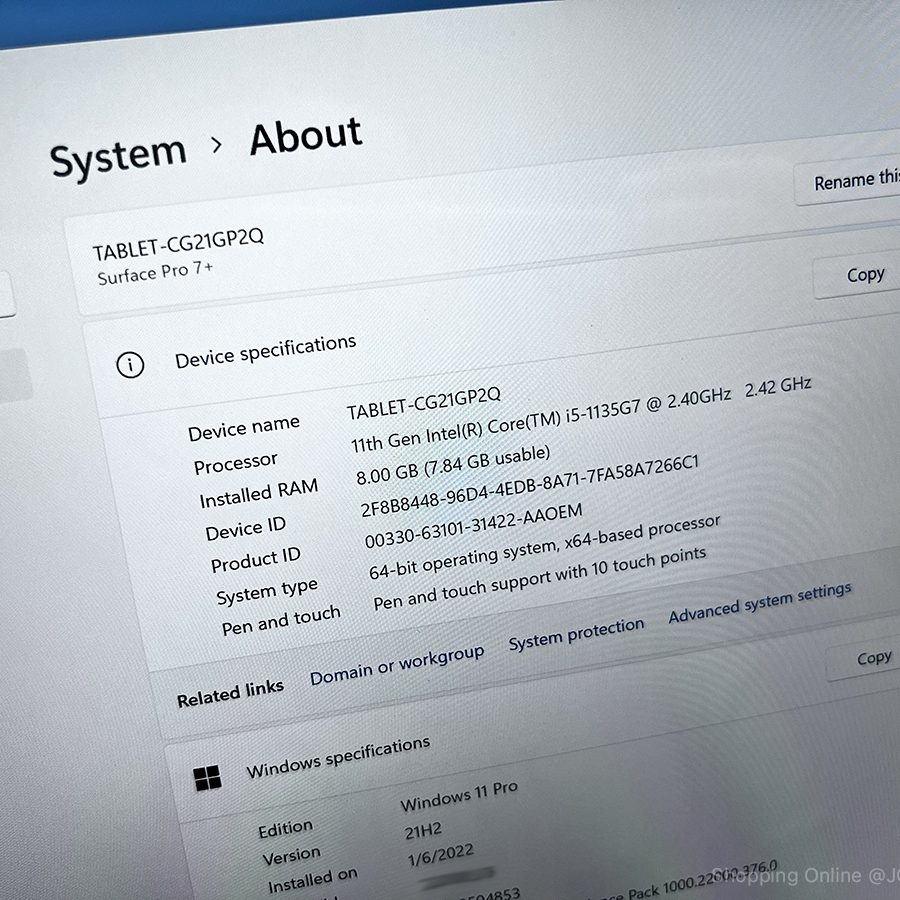Select the Device ID value 2F8B8448-96D4-4EDB
Viewport: 900px width, 900px height.
click(529, 487)
